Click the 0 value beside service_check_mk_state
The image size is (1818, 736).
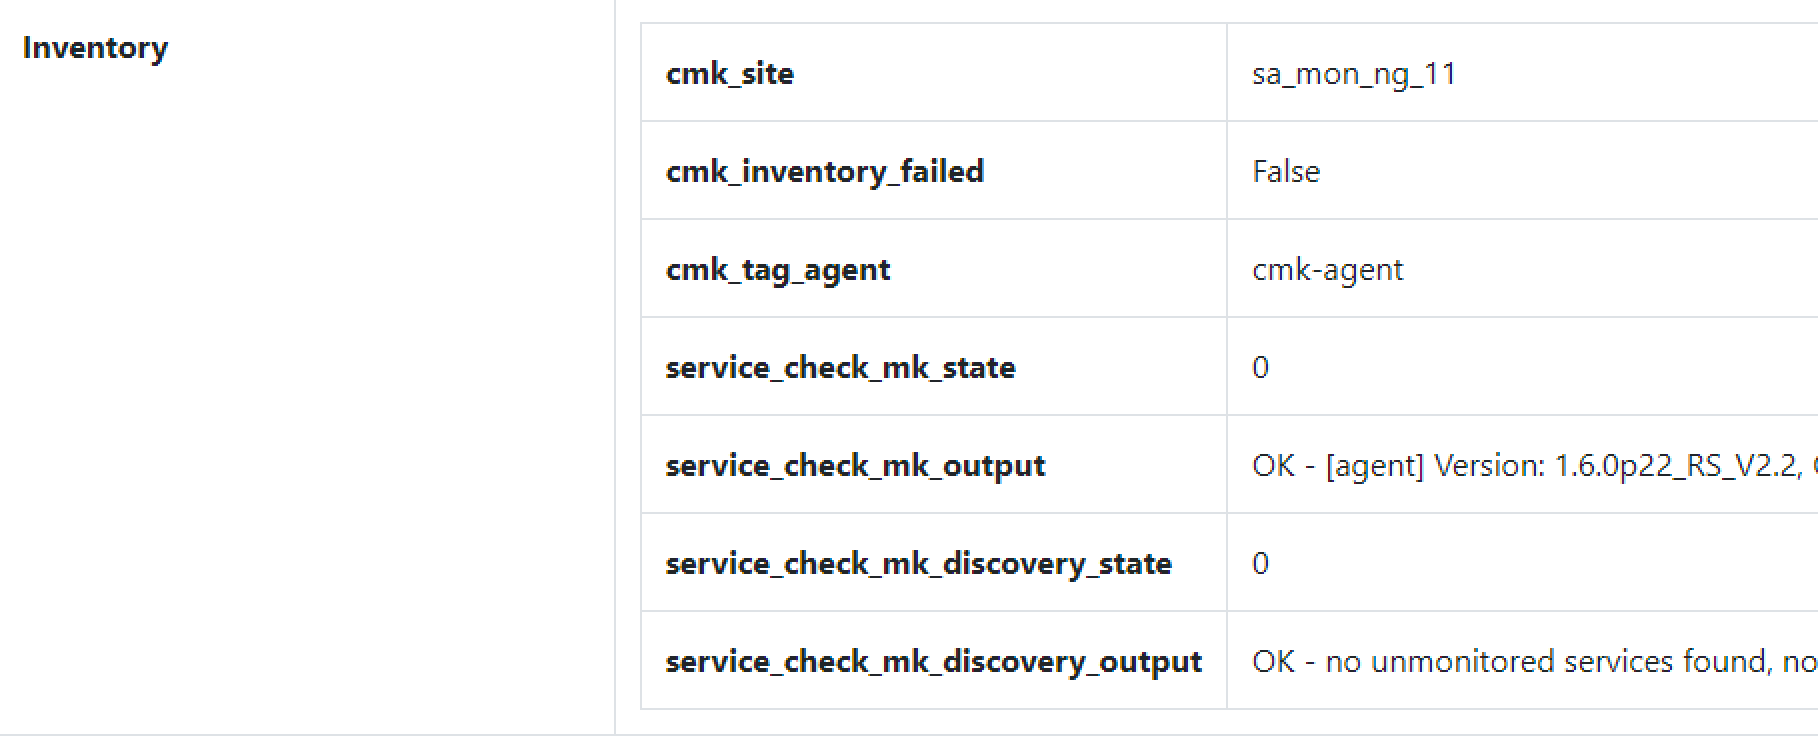[1260, 367]
